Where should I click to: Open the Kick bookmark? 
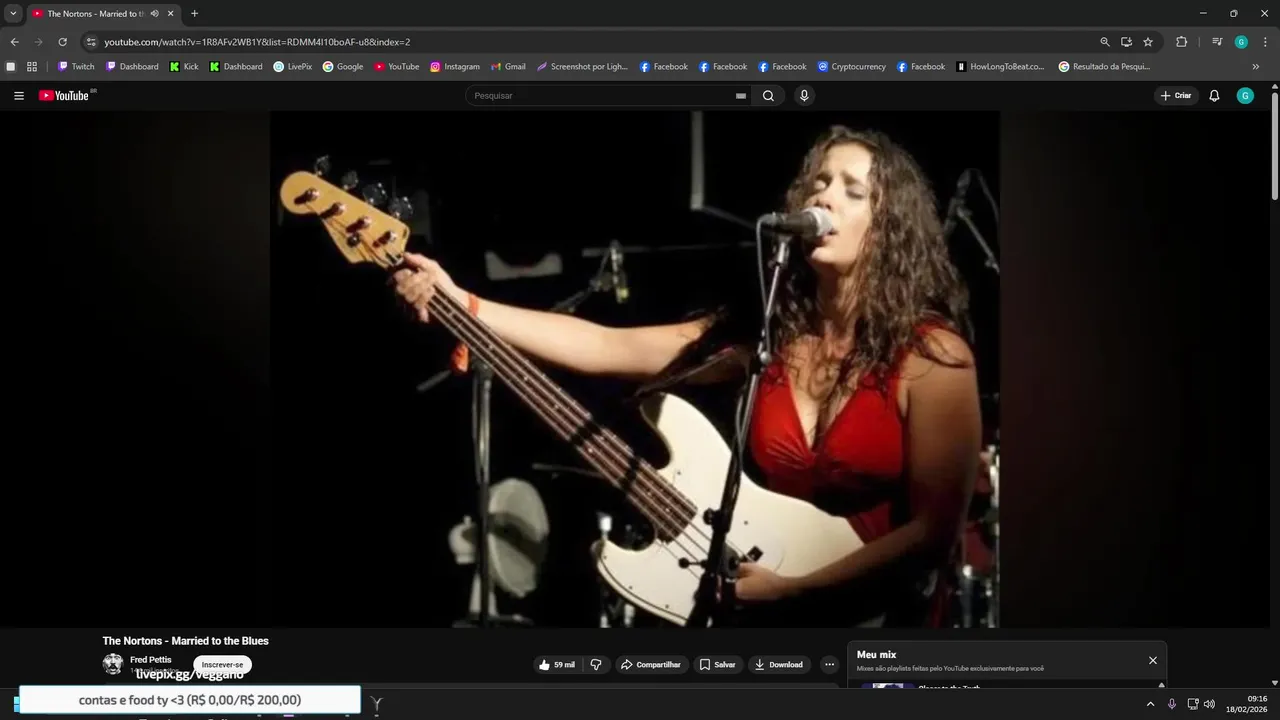[184, 67]
